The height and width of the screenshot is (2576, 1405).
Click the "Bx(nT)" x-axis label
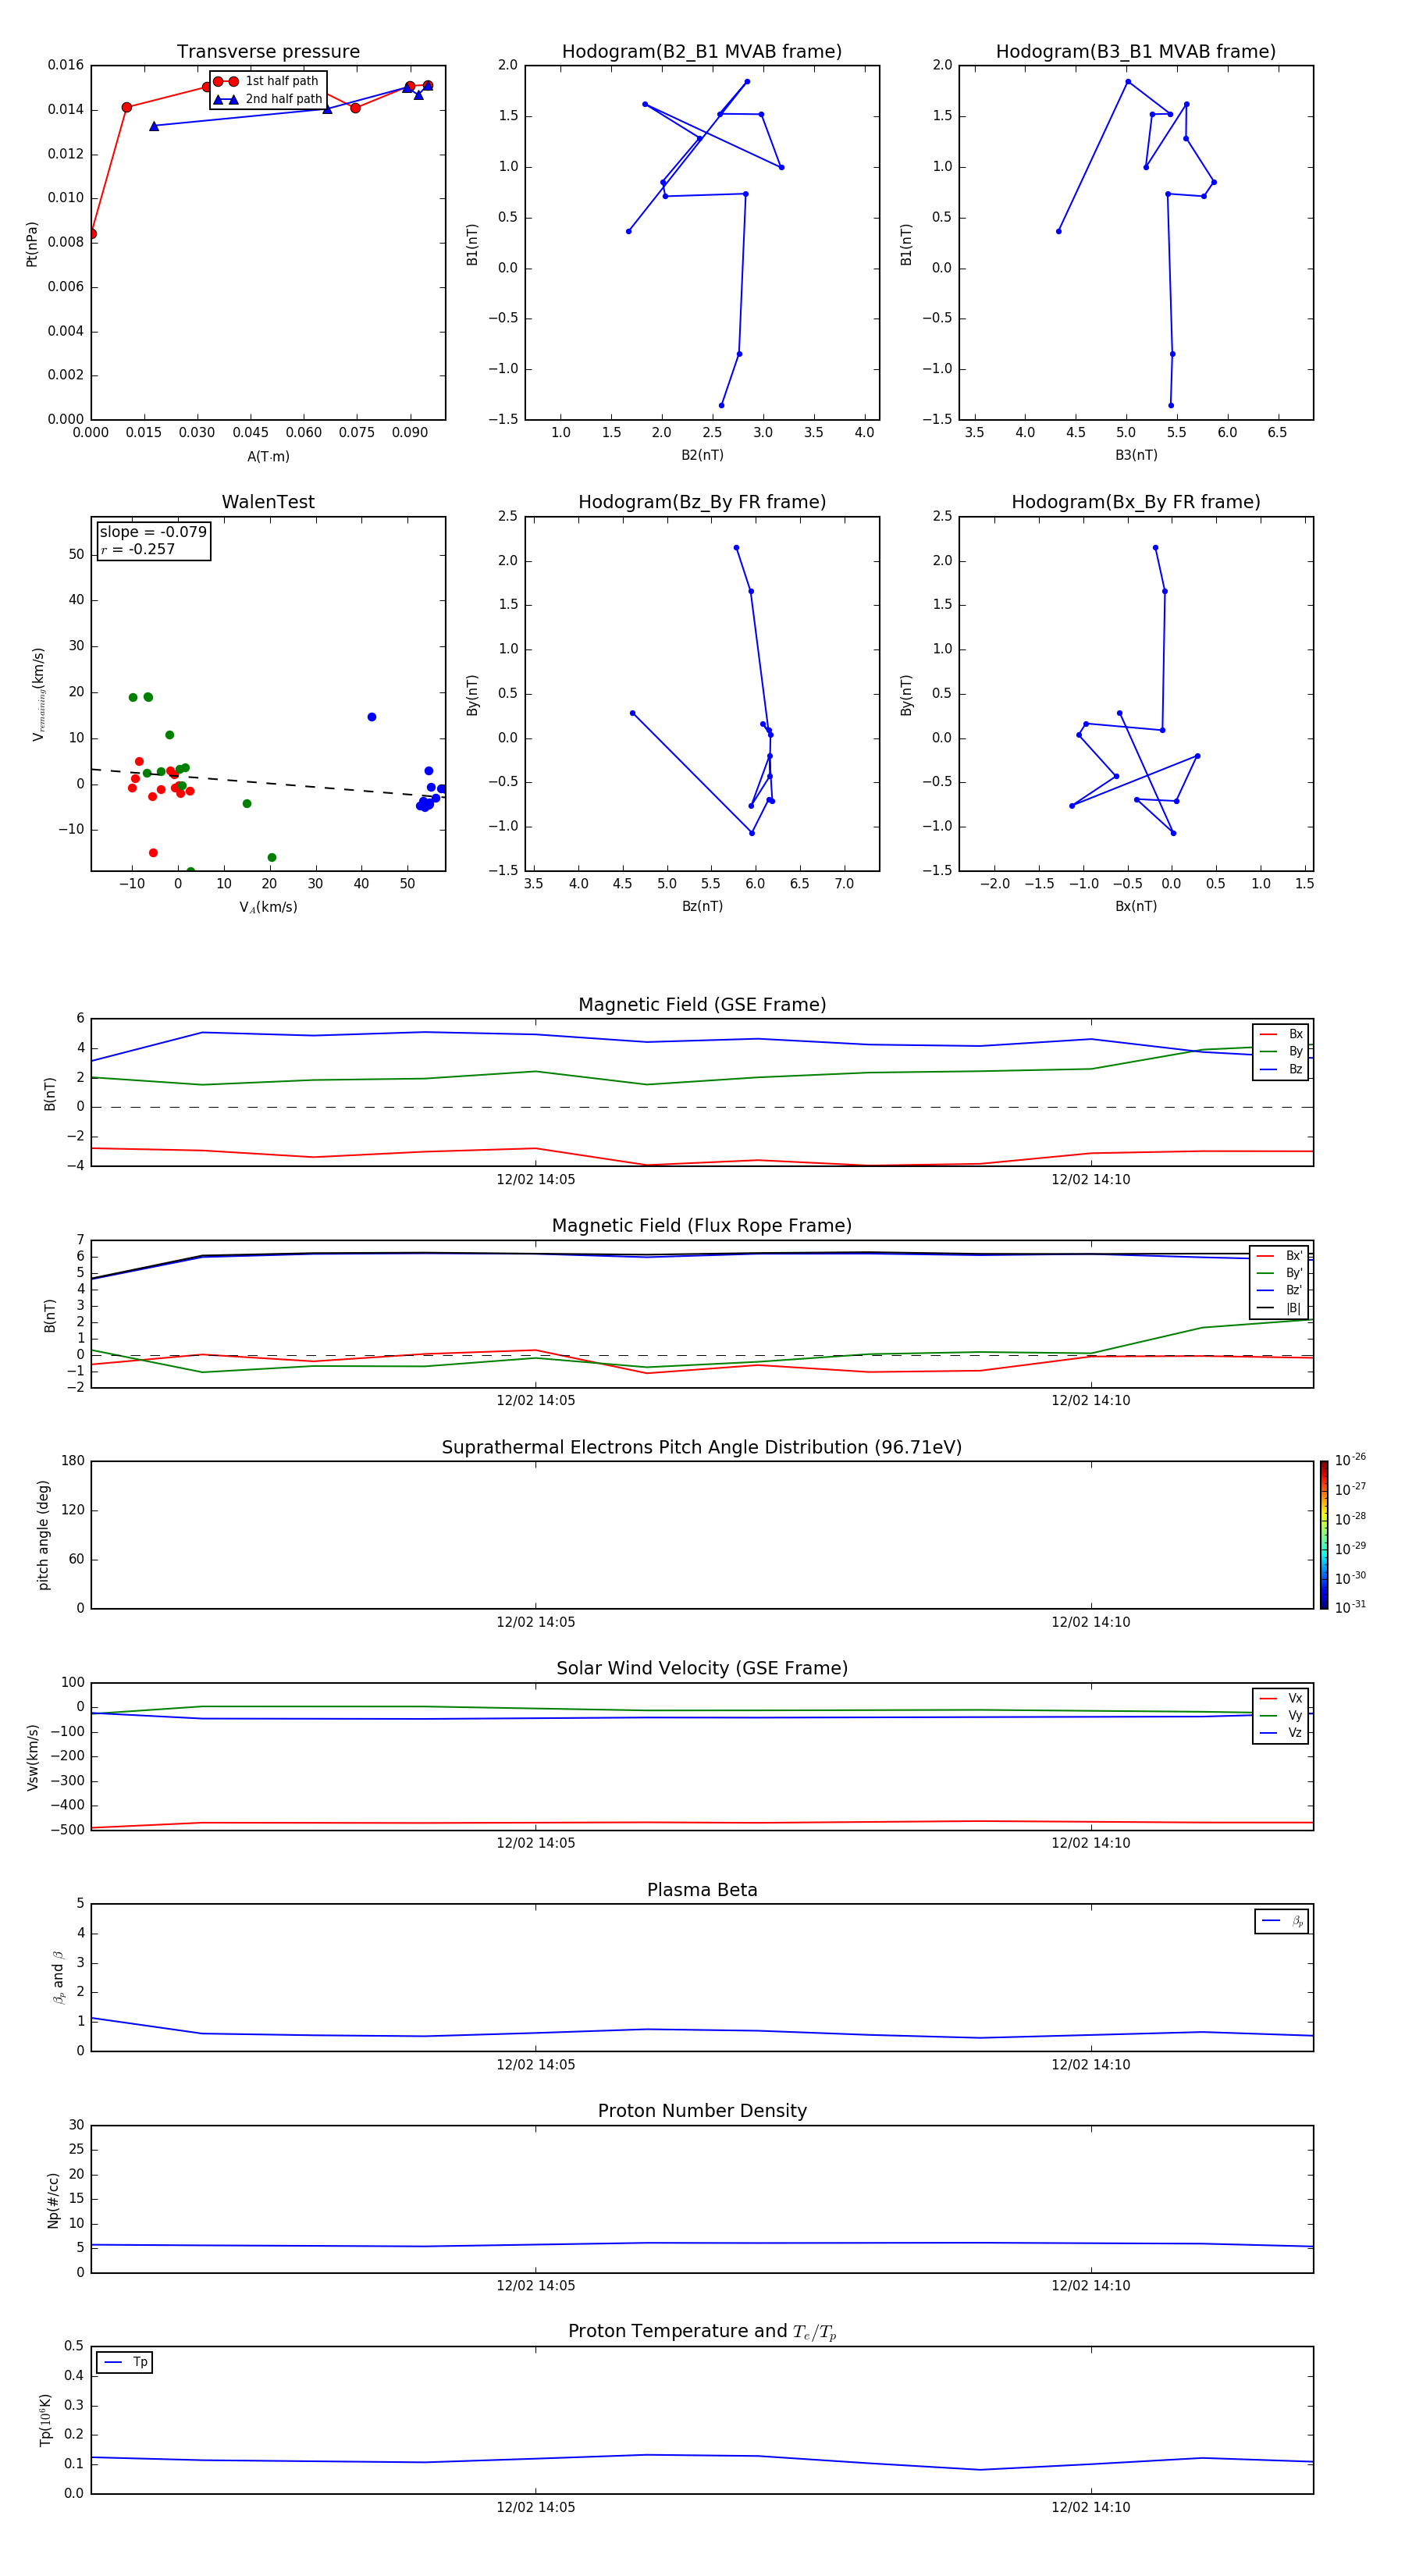1136,906
